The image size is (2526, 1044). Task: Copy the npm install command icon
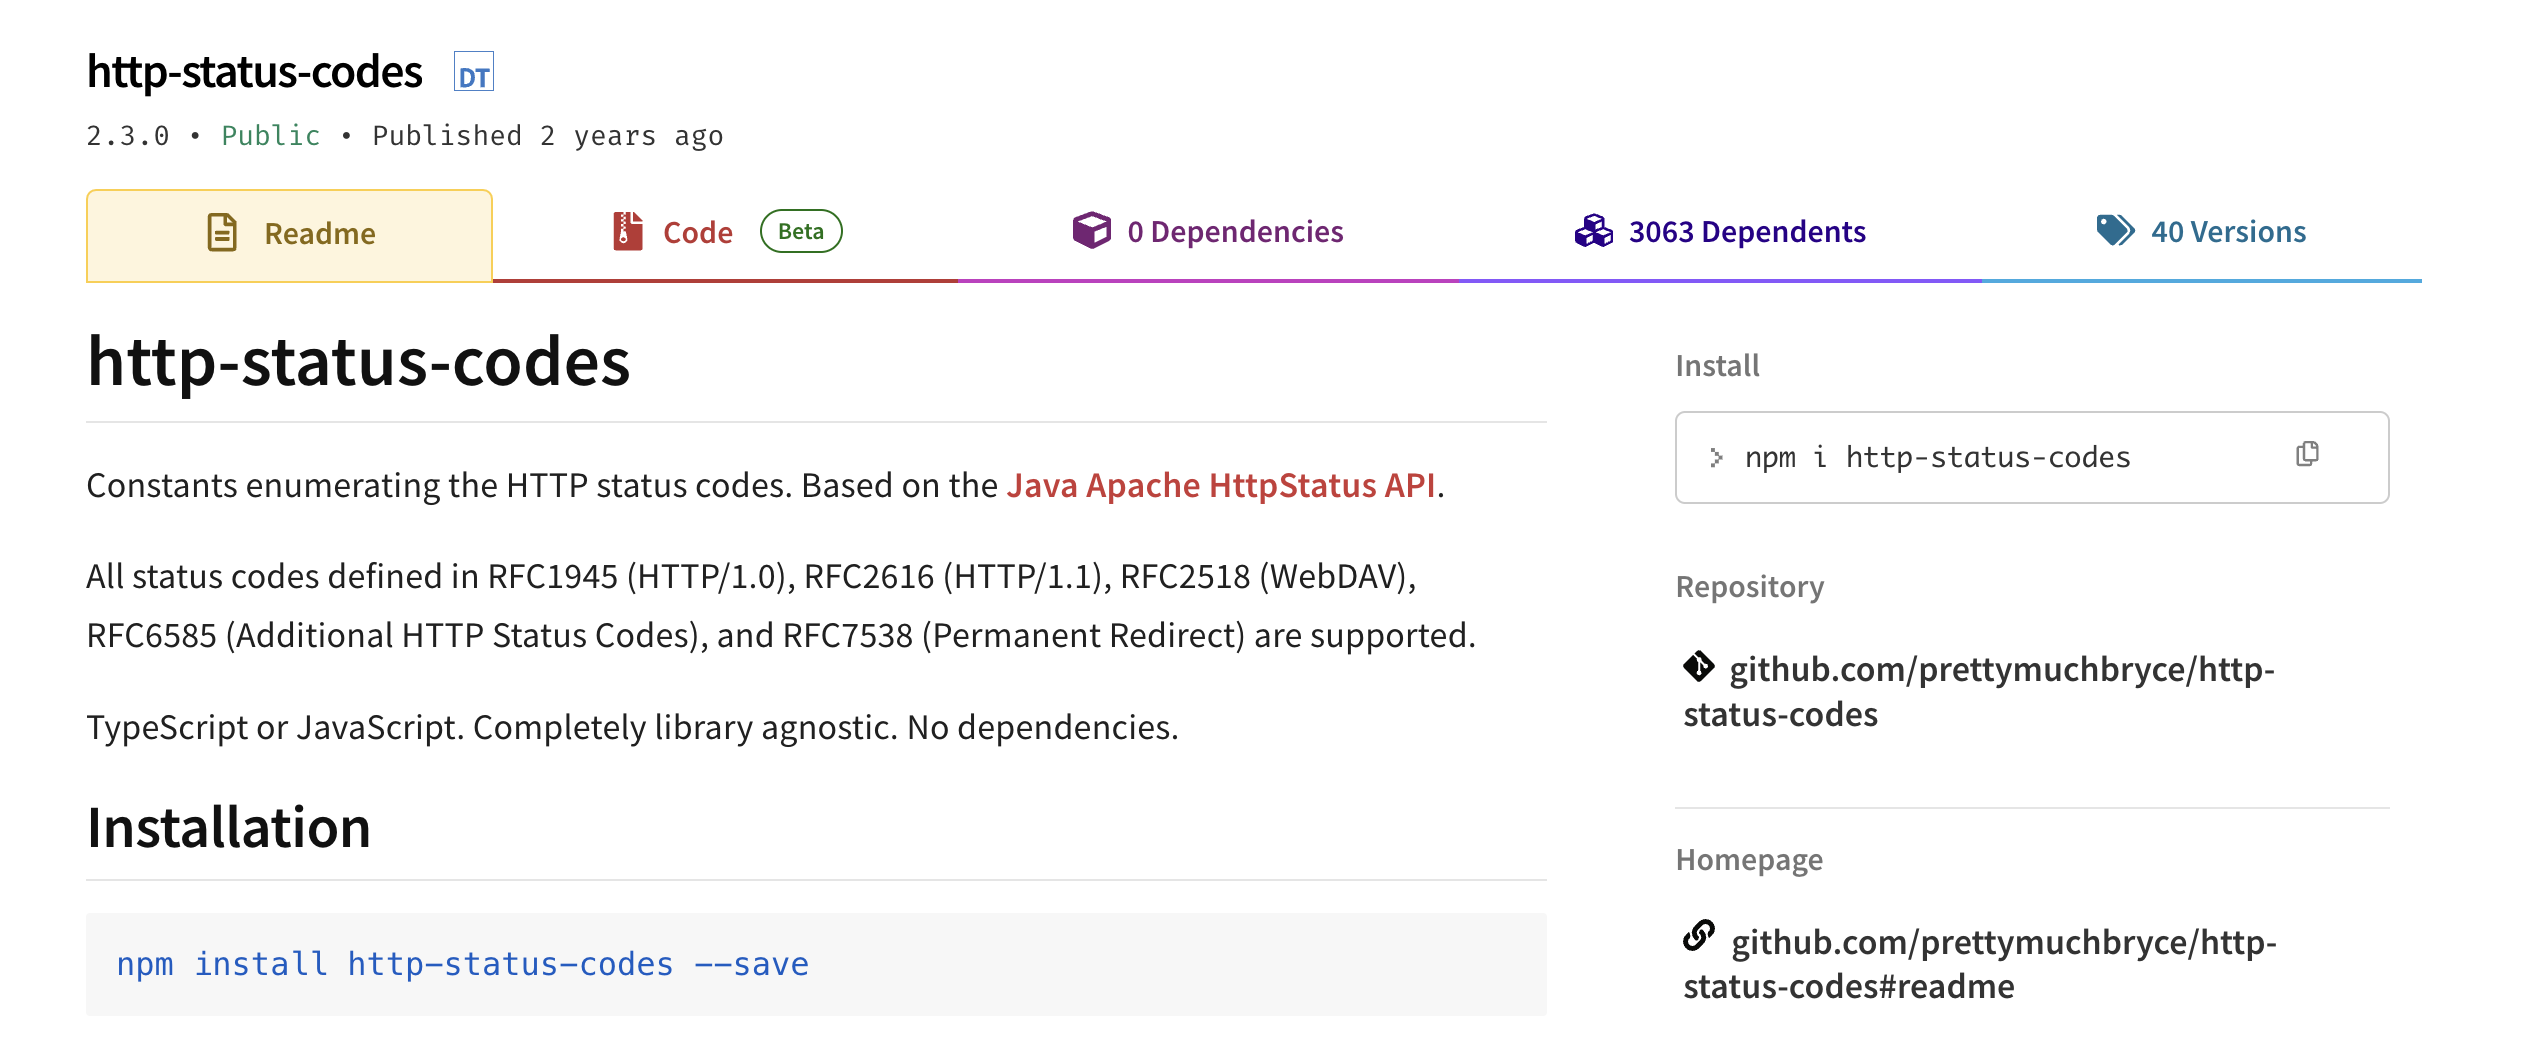coord(2307,455)
